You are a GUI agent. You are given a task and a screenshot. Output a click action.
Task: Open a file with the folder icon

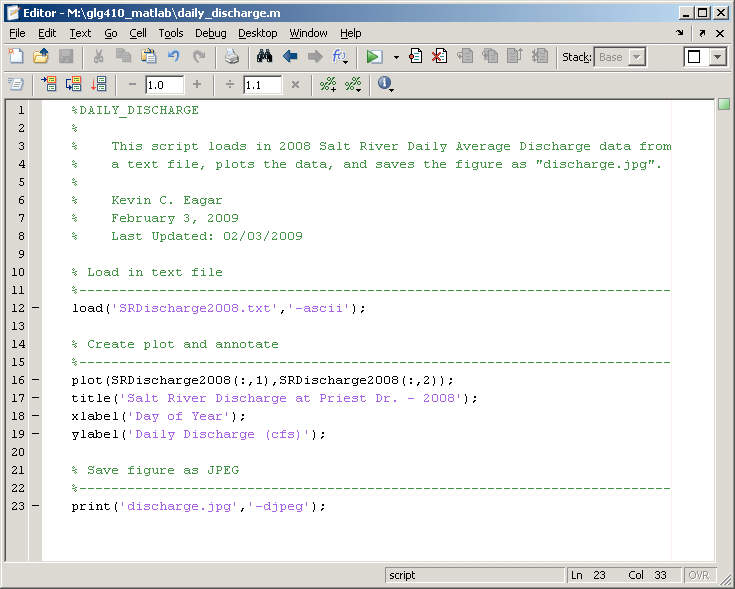(x=41, y=56)
